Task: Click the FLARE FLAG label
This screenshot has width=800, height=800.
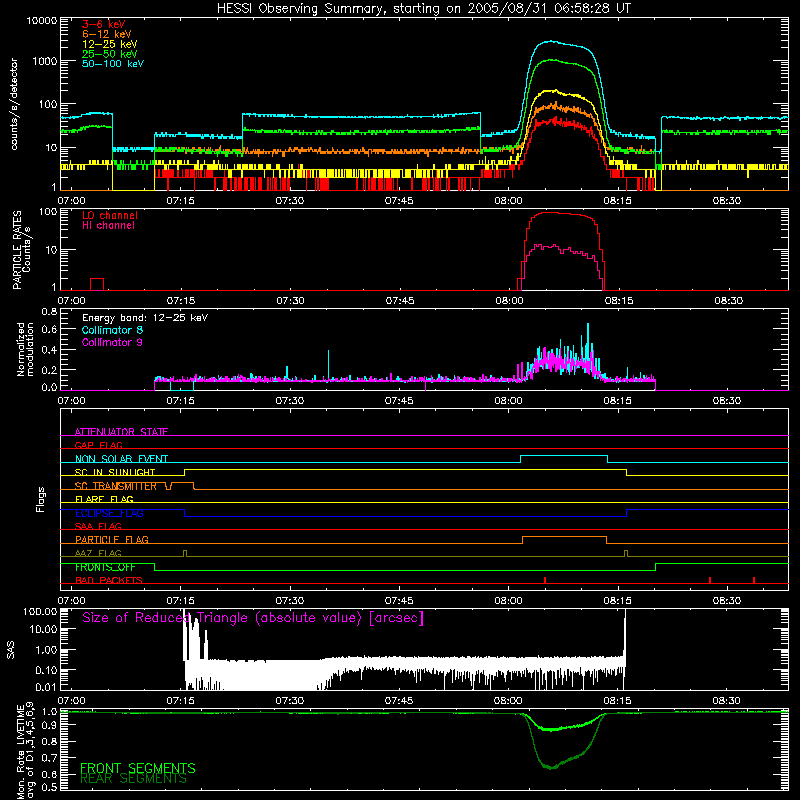Action: (104, 499)
